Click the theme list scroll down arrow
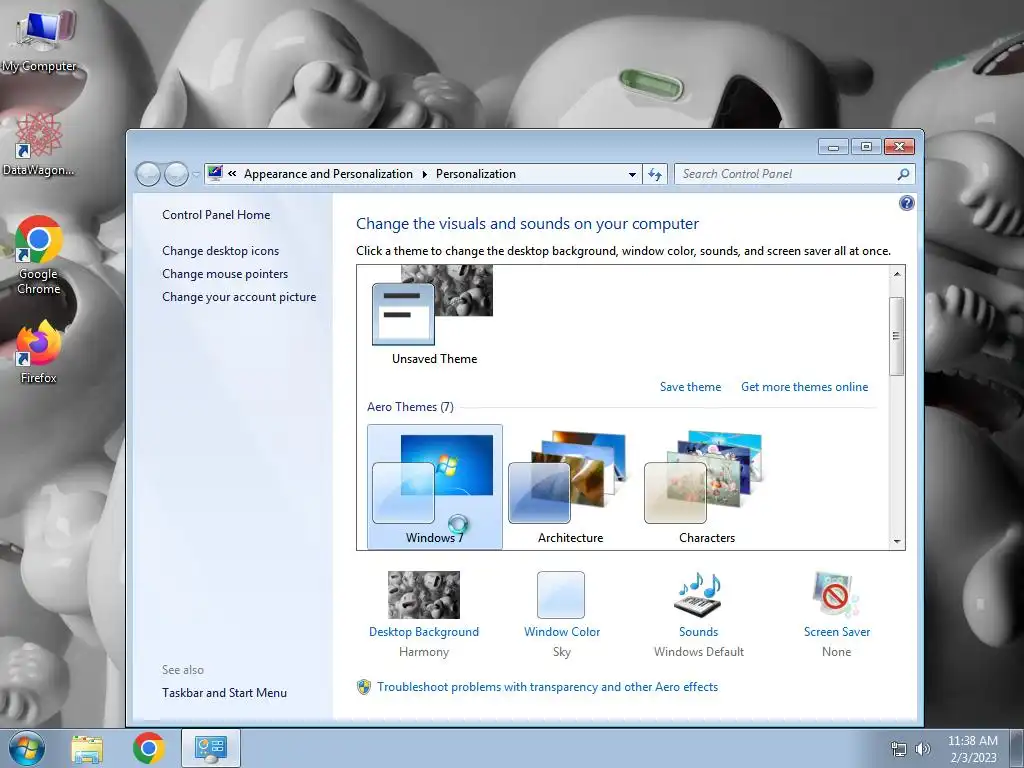 tap(897, 541)
